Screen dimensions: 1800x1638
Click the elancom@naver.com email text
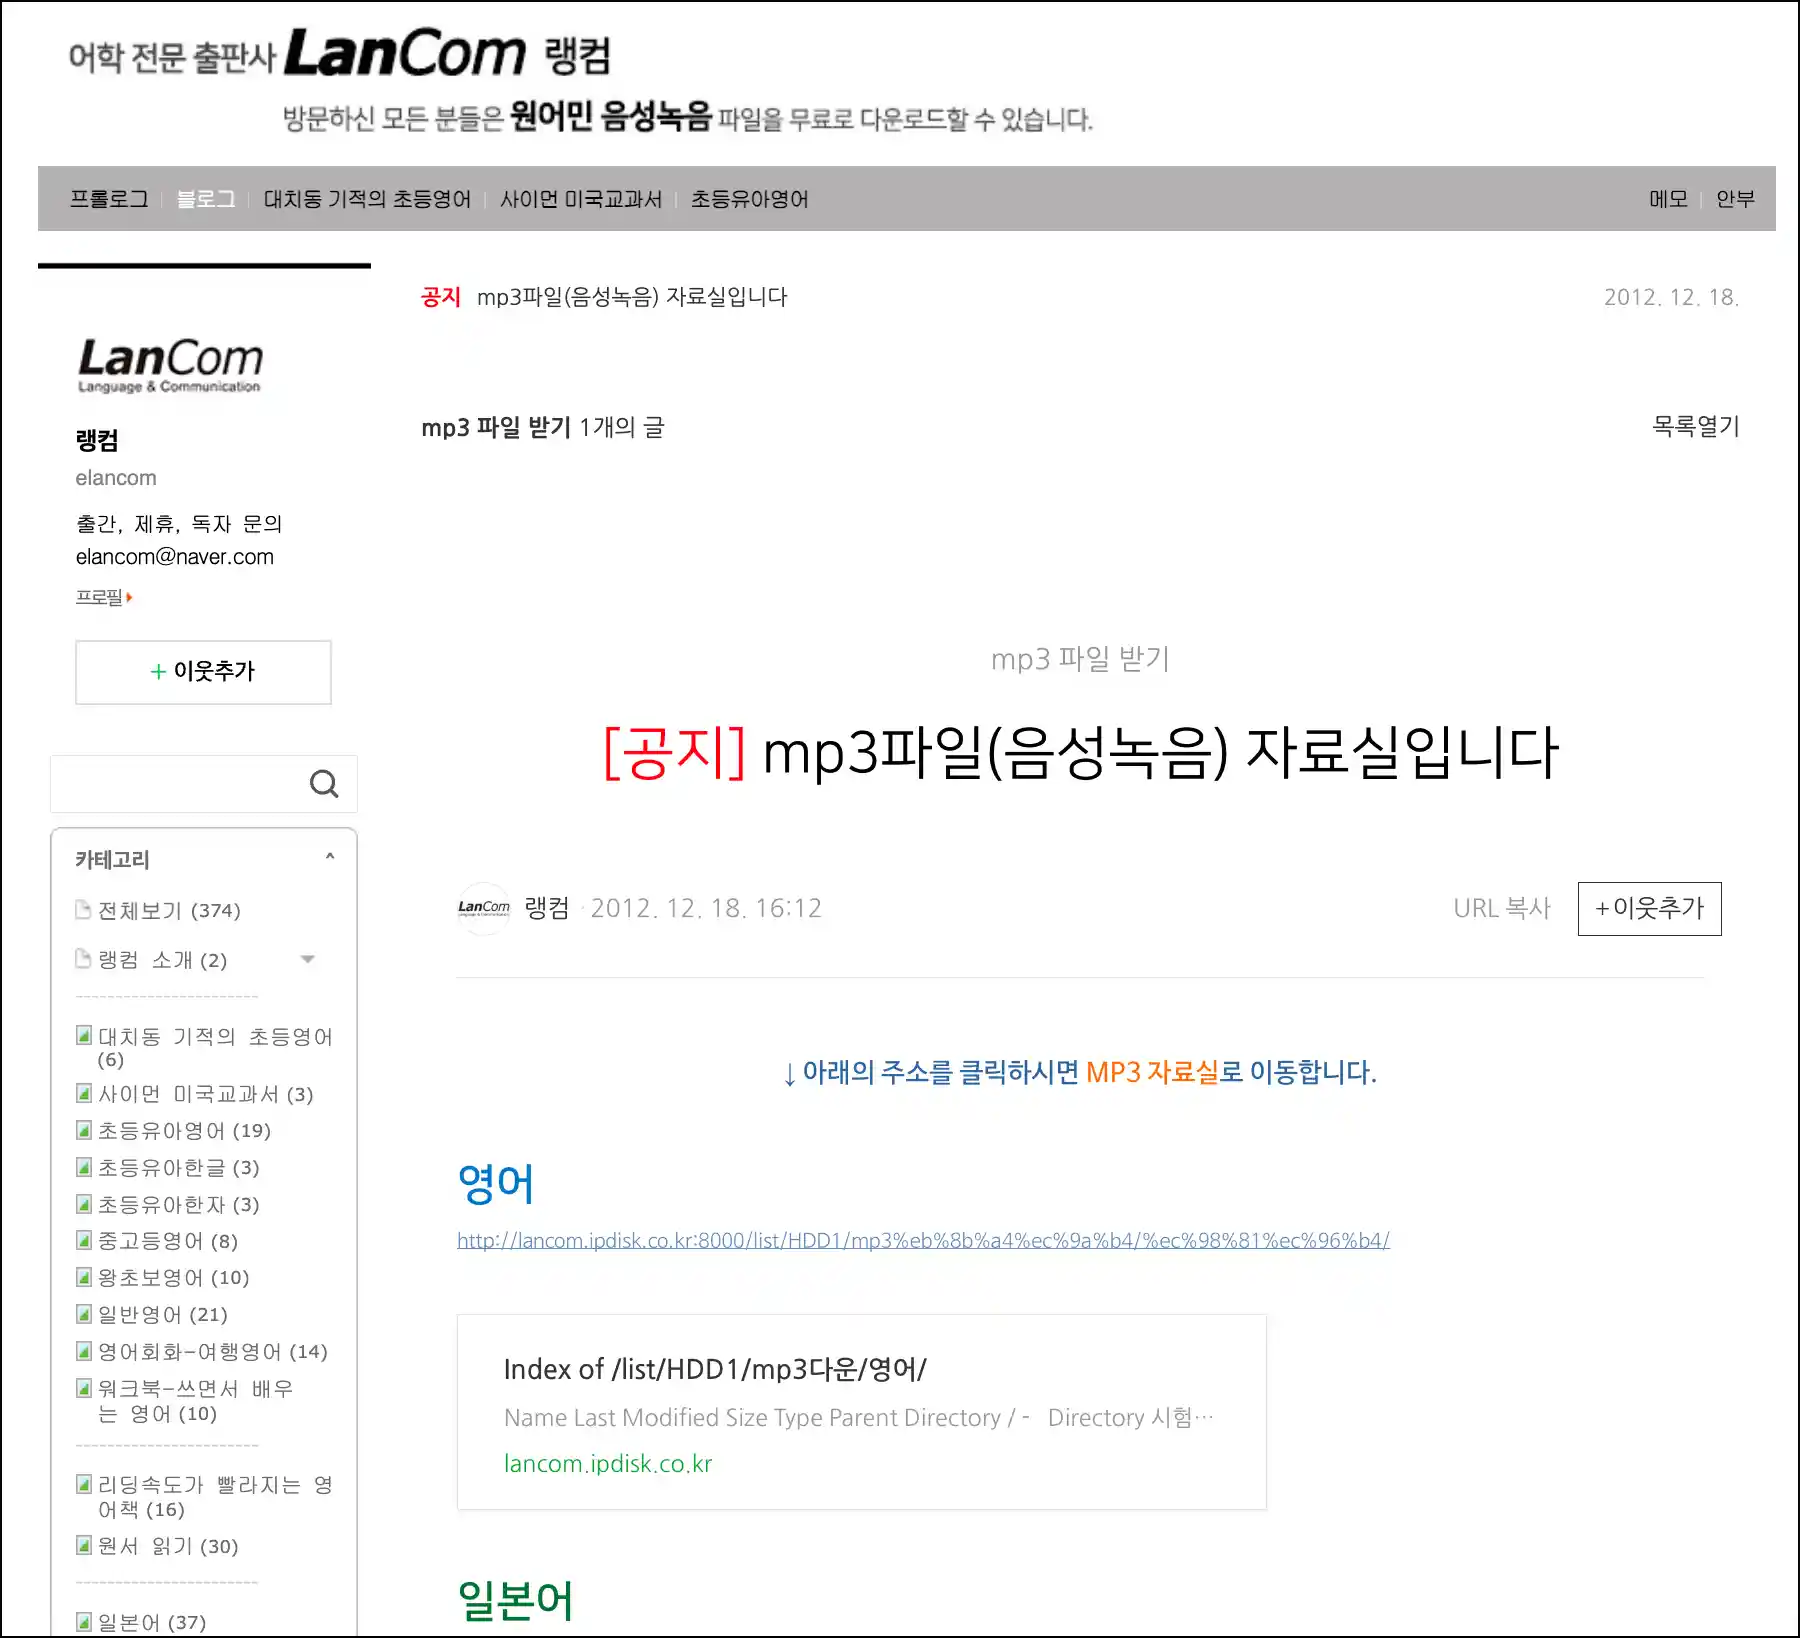point(175,557)
